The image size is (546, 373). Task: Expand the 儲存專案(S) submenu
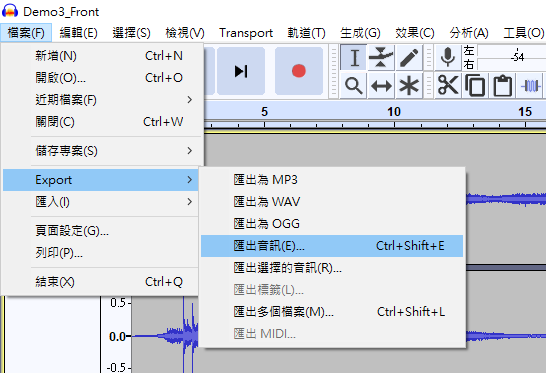pyautogui.click(x=115, y=151)
